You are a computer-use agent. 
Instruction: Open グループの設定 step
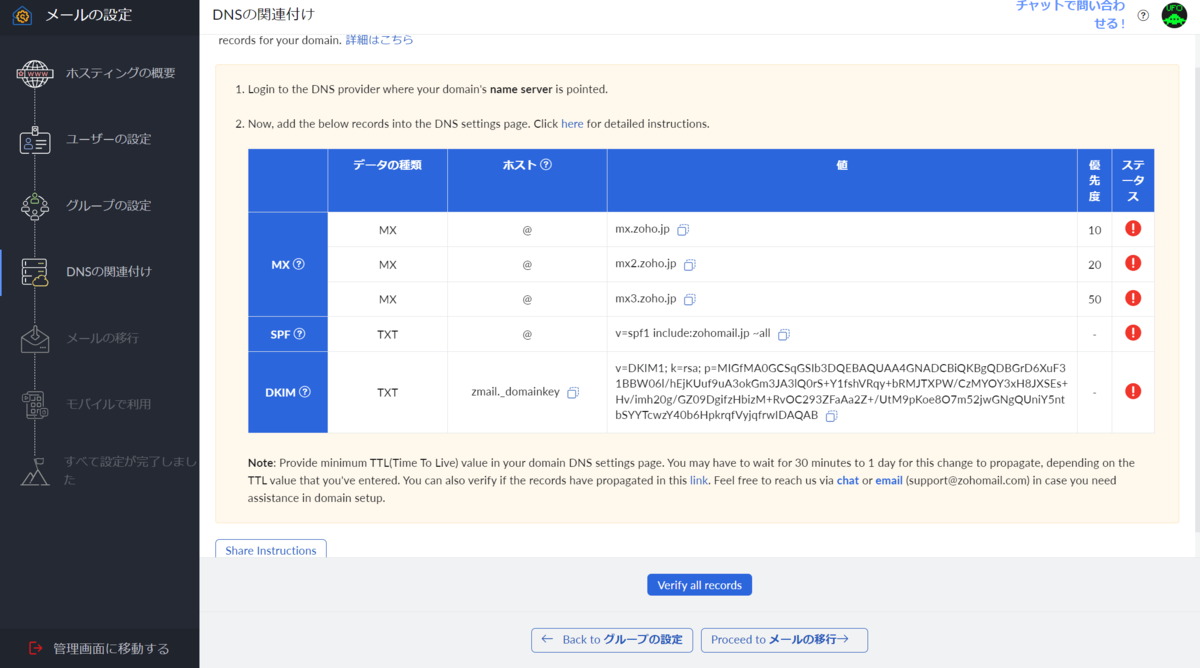pyautogui.click(x=108, y=205)
